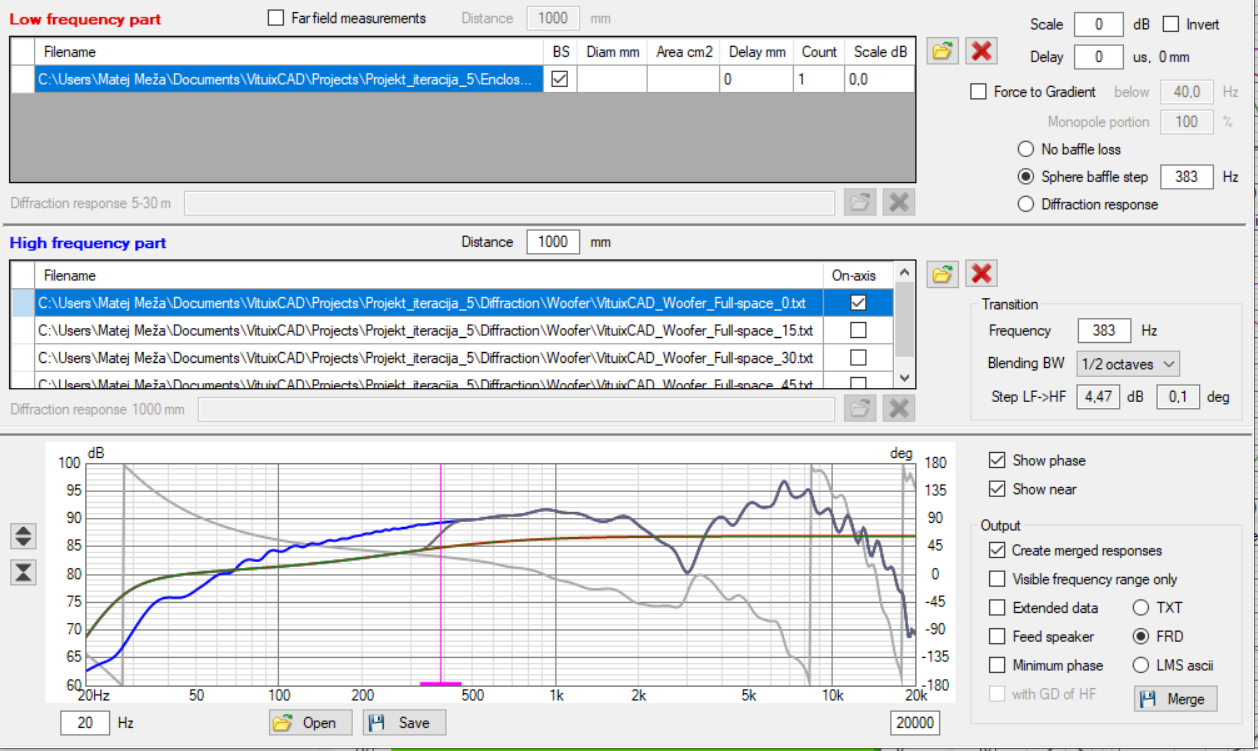Click Filename column header in low frequency table
The width and height of the screenshot is (1258, 751).
[289, 51]
